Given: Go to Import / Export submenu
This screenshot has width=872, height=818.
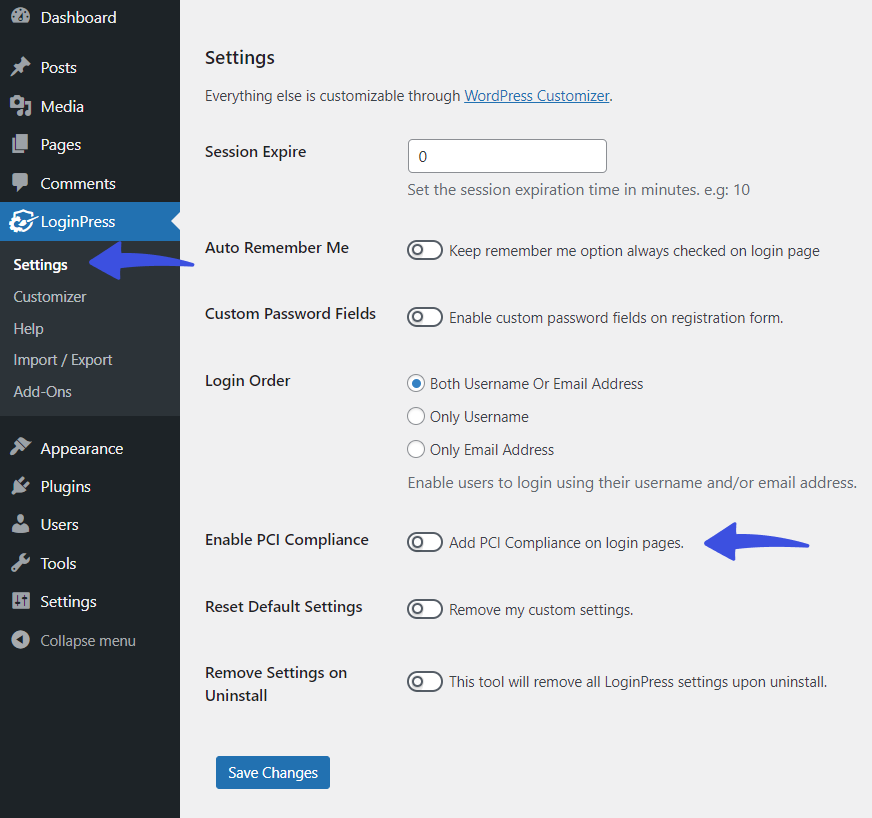Looking at the screenshot, I should coord(63,360).
